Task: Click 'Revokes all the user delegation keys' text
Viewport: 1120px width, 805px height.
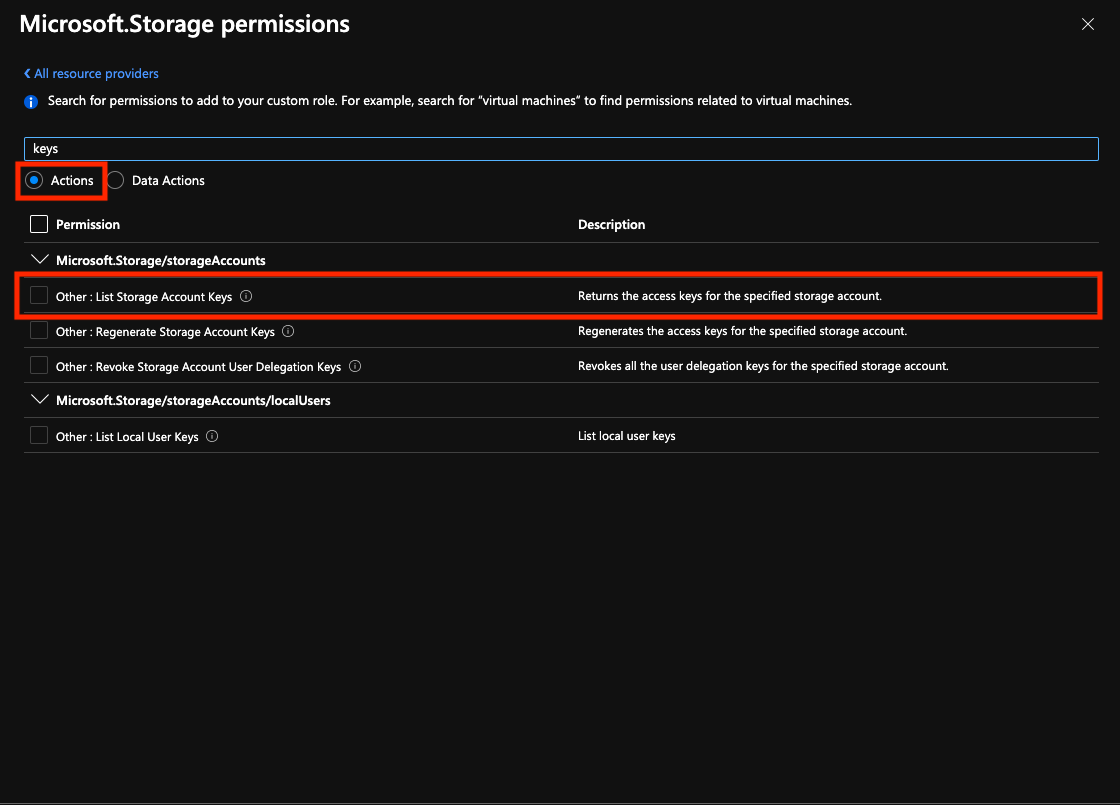Action: point(763,366)
